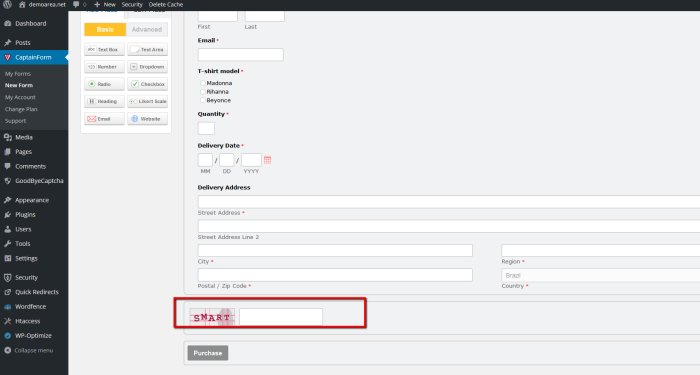This screenshot has width=700, height=375.
Task: Add a Heading field
Action: point(104,101)
